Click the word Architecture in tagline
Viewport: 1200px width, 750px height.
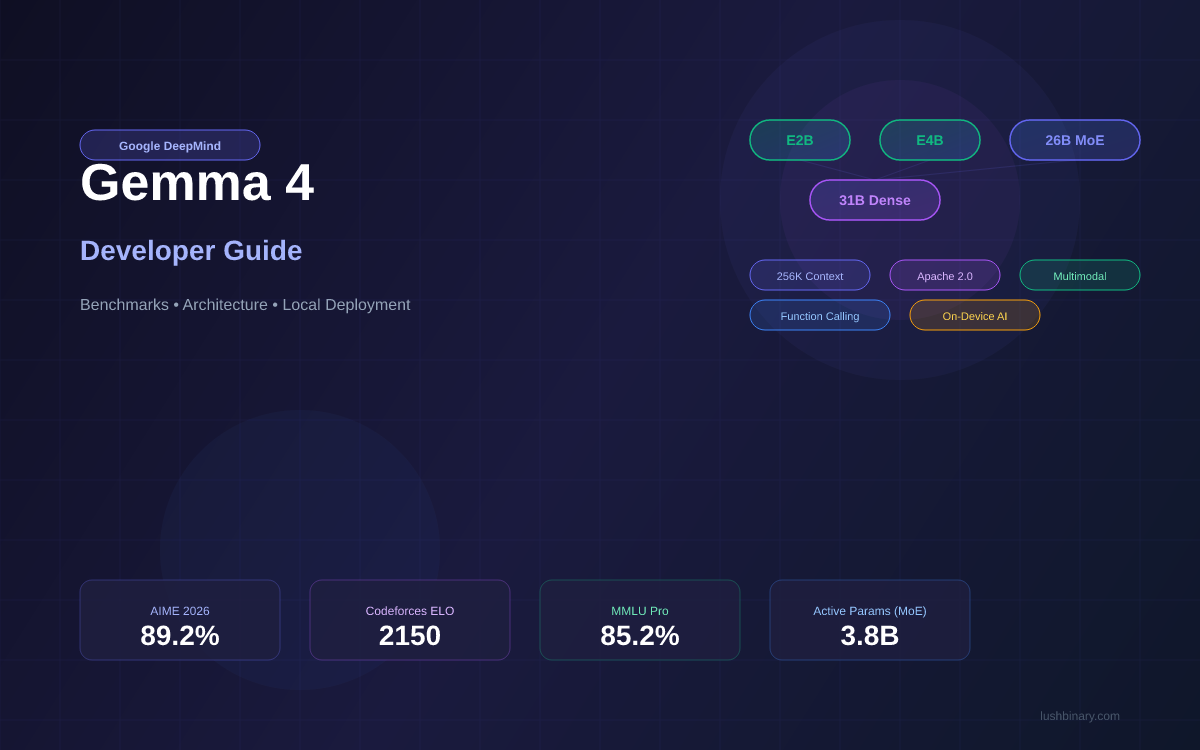point(225,305)
